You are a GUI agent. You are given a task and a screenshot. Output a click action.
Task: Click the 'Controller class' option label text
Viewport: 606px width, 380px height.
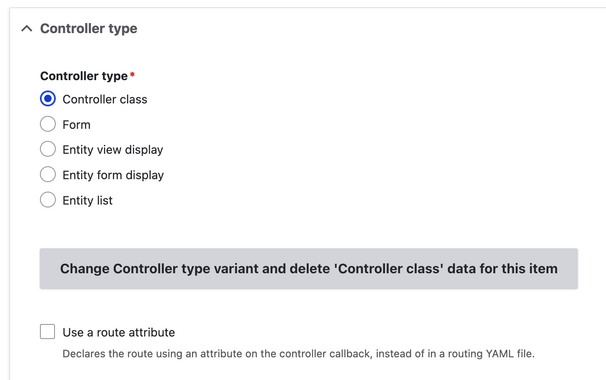(105, 99)
